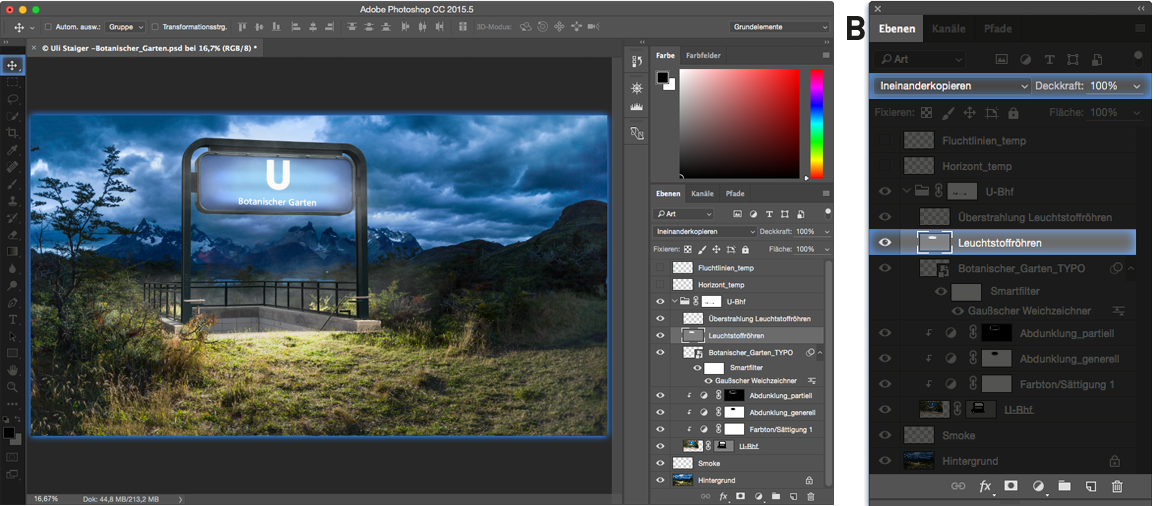Open Ineinanderkopieren blend mode in panel B
The width and height of the screenshot is (1160, 506).
pos(952,86)
